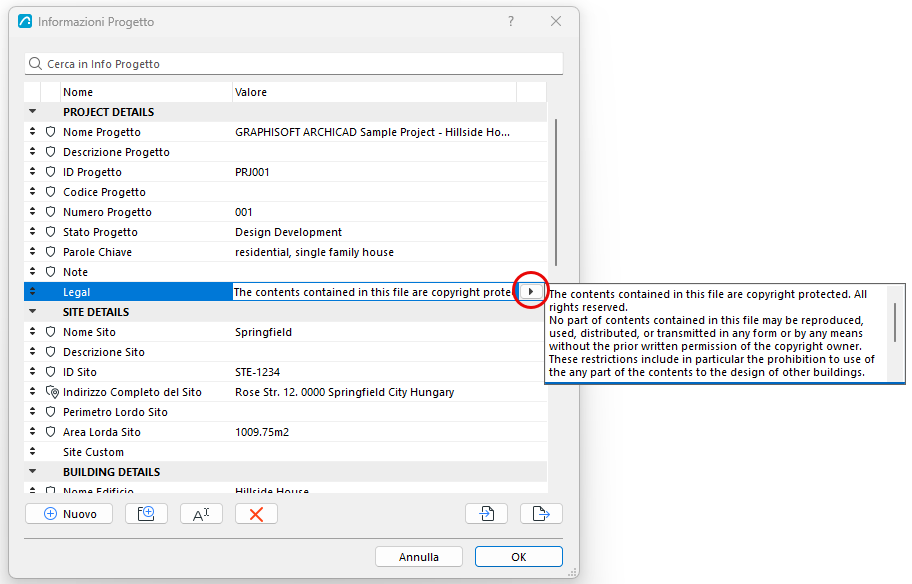Viewport: 912px width, 584px height.
Task: Click the arrow button on Legal row
Action: point(531,291)
